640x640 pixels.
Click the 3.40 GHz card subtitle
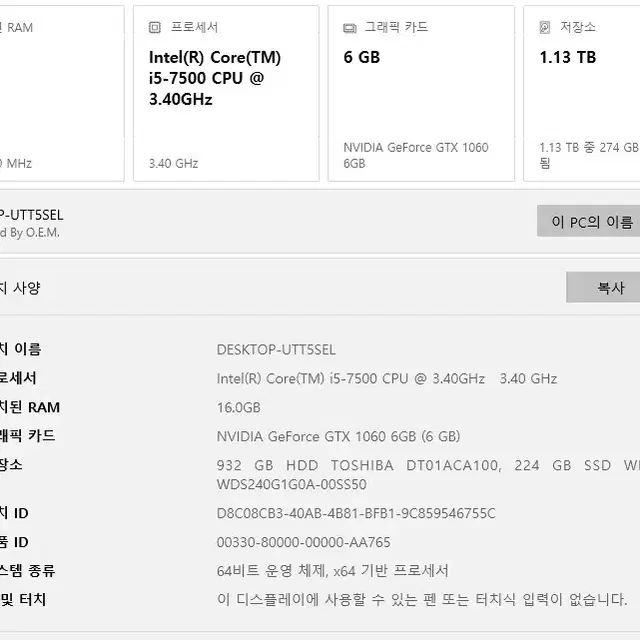[173, 164]
